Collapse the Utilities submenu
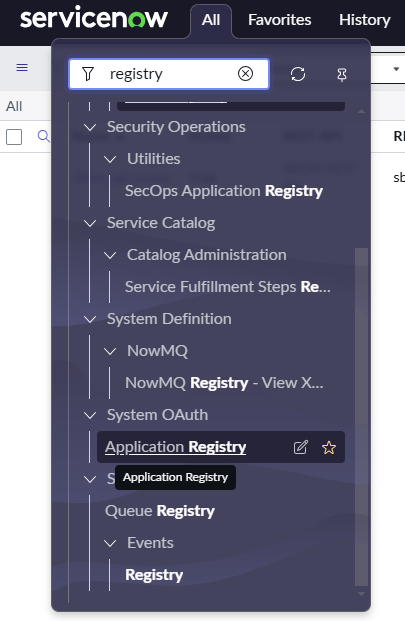405x621 pixels. (110, 159)
